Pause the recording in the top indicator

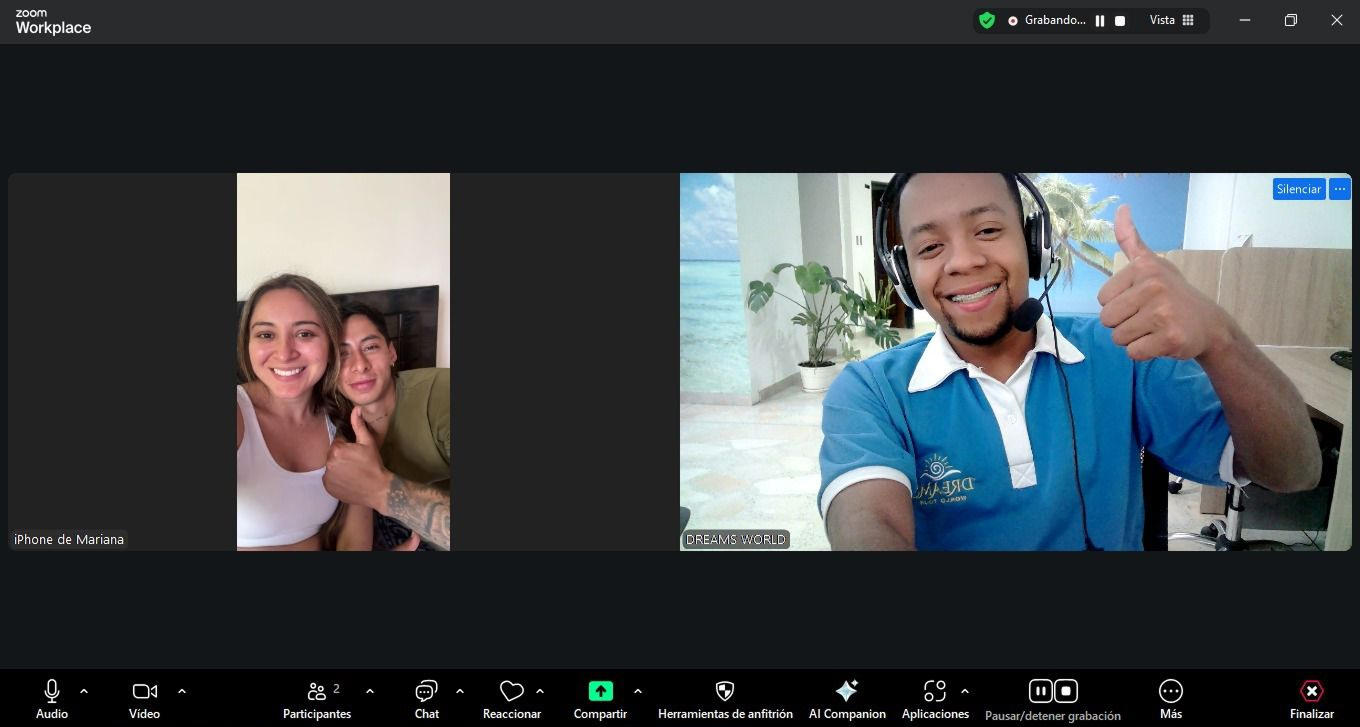(x=1100, y=20)
